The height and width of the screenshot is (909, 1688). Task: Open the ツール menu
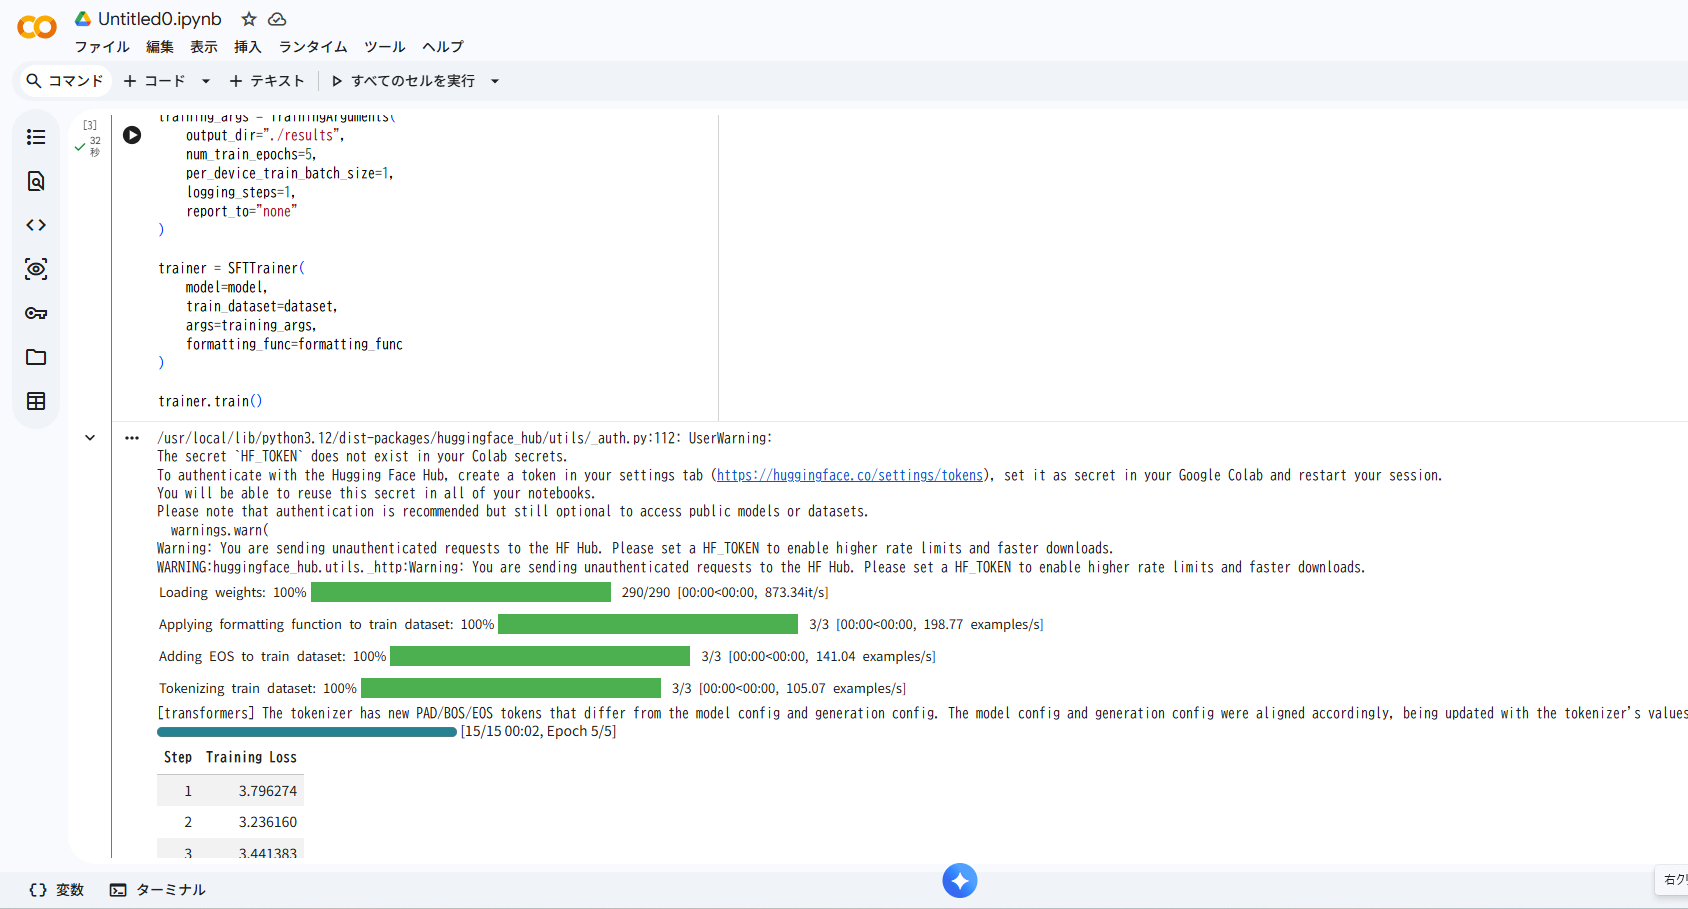(385, 47)
